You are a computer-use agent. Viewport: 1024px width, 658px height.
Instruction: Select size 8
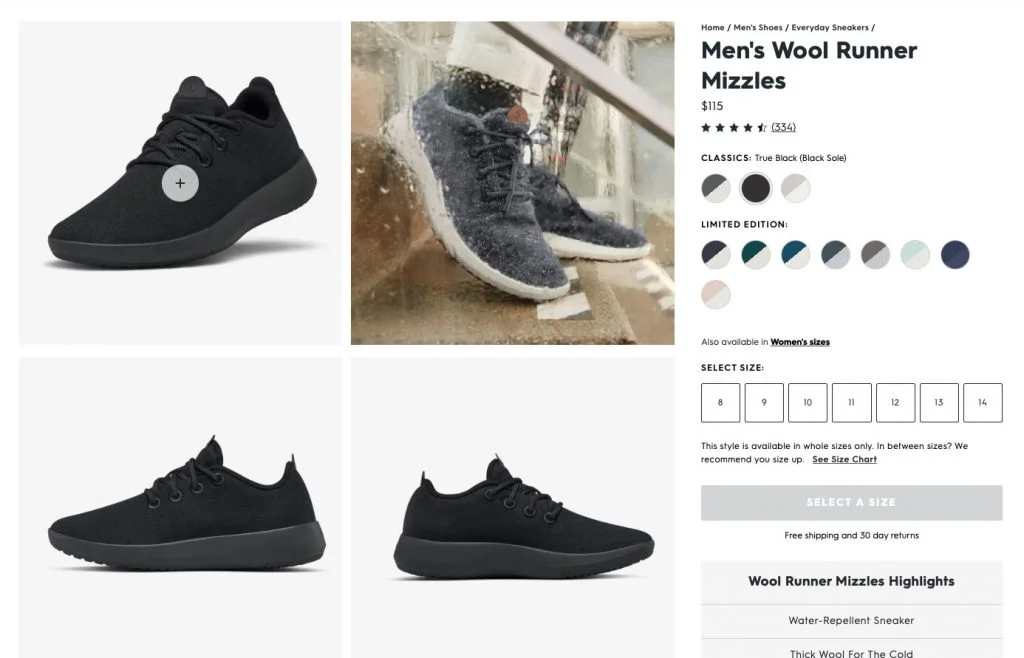[720, 402]
